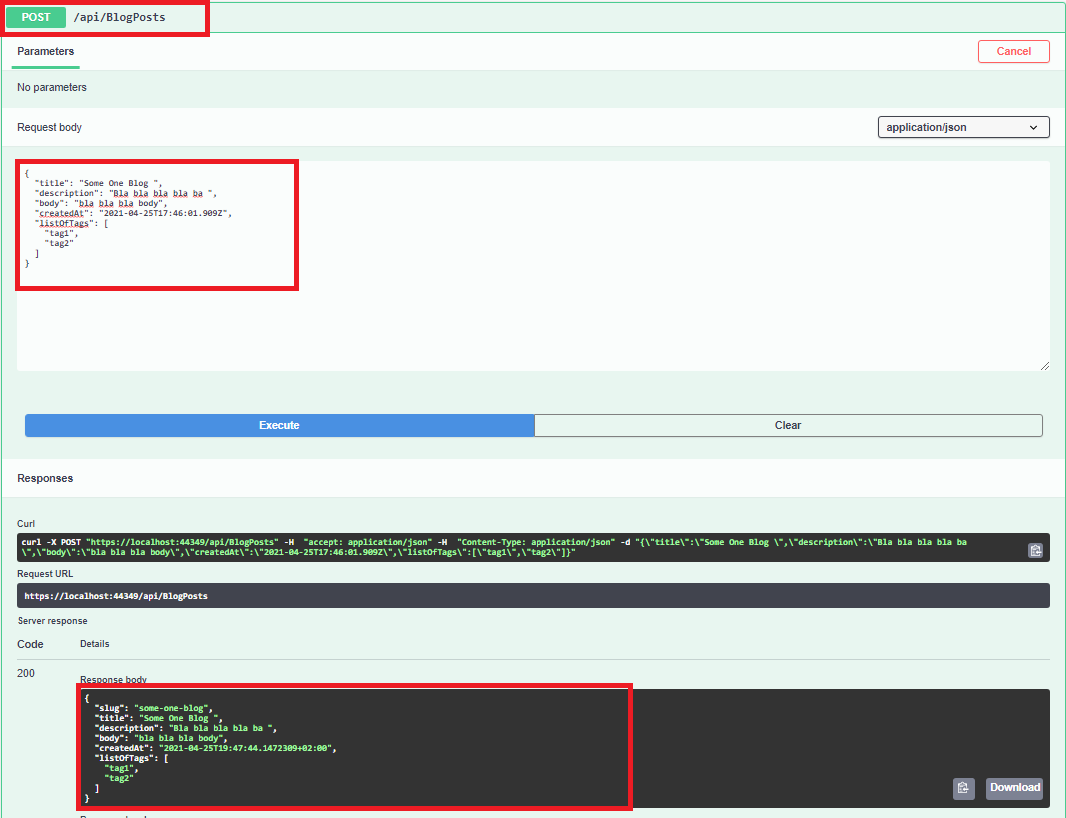This screenshot has height=818, width=1066.
Task: Click the Responses section heading
Action: tap(45, 478)
